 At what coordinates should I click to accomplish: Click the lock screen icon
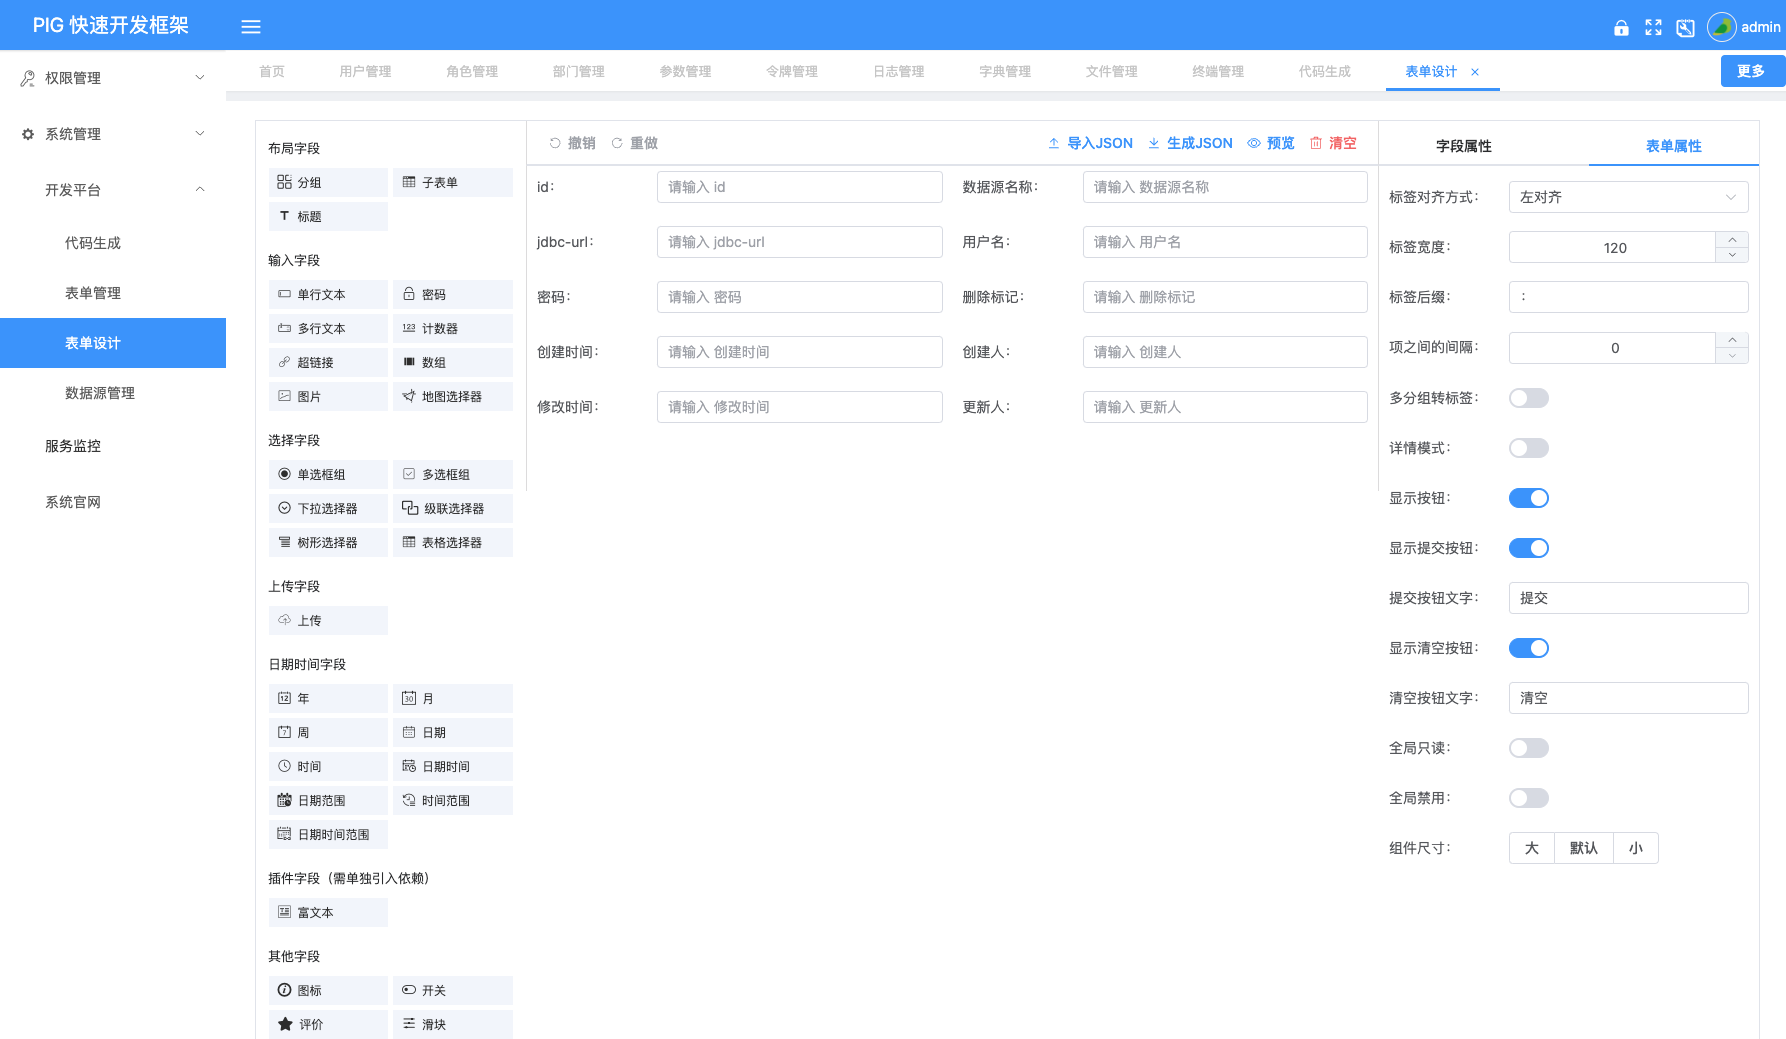tap(1621, 28)
